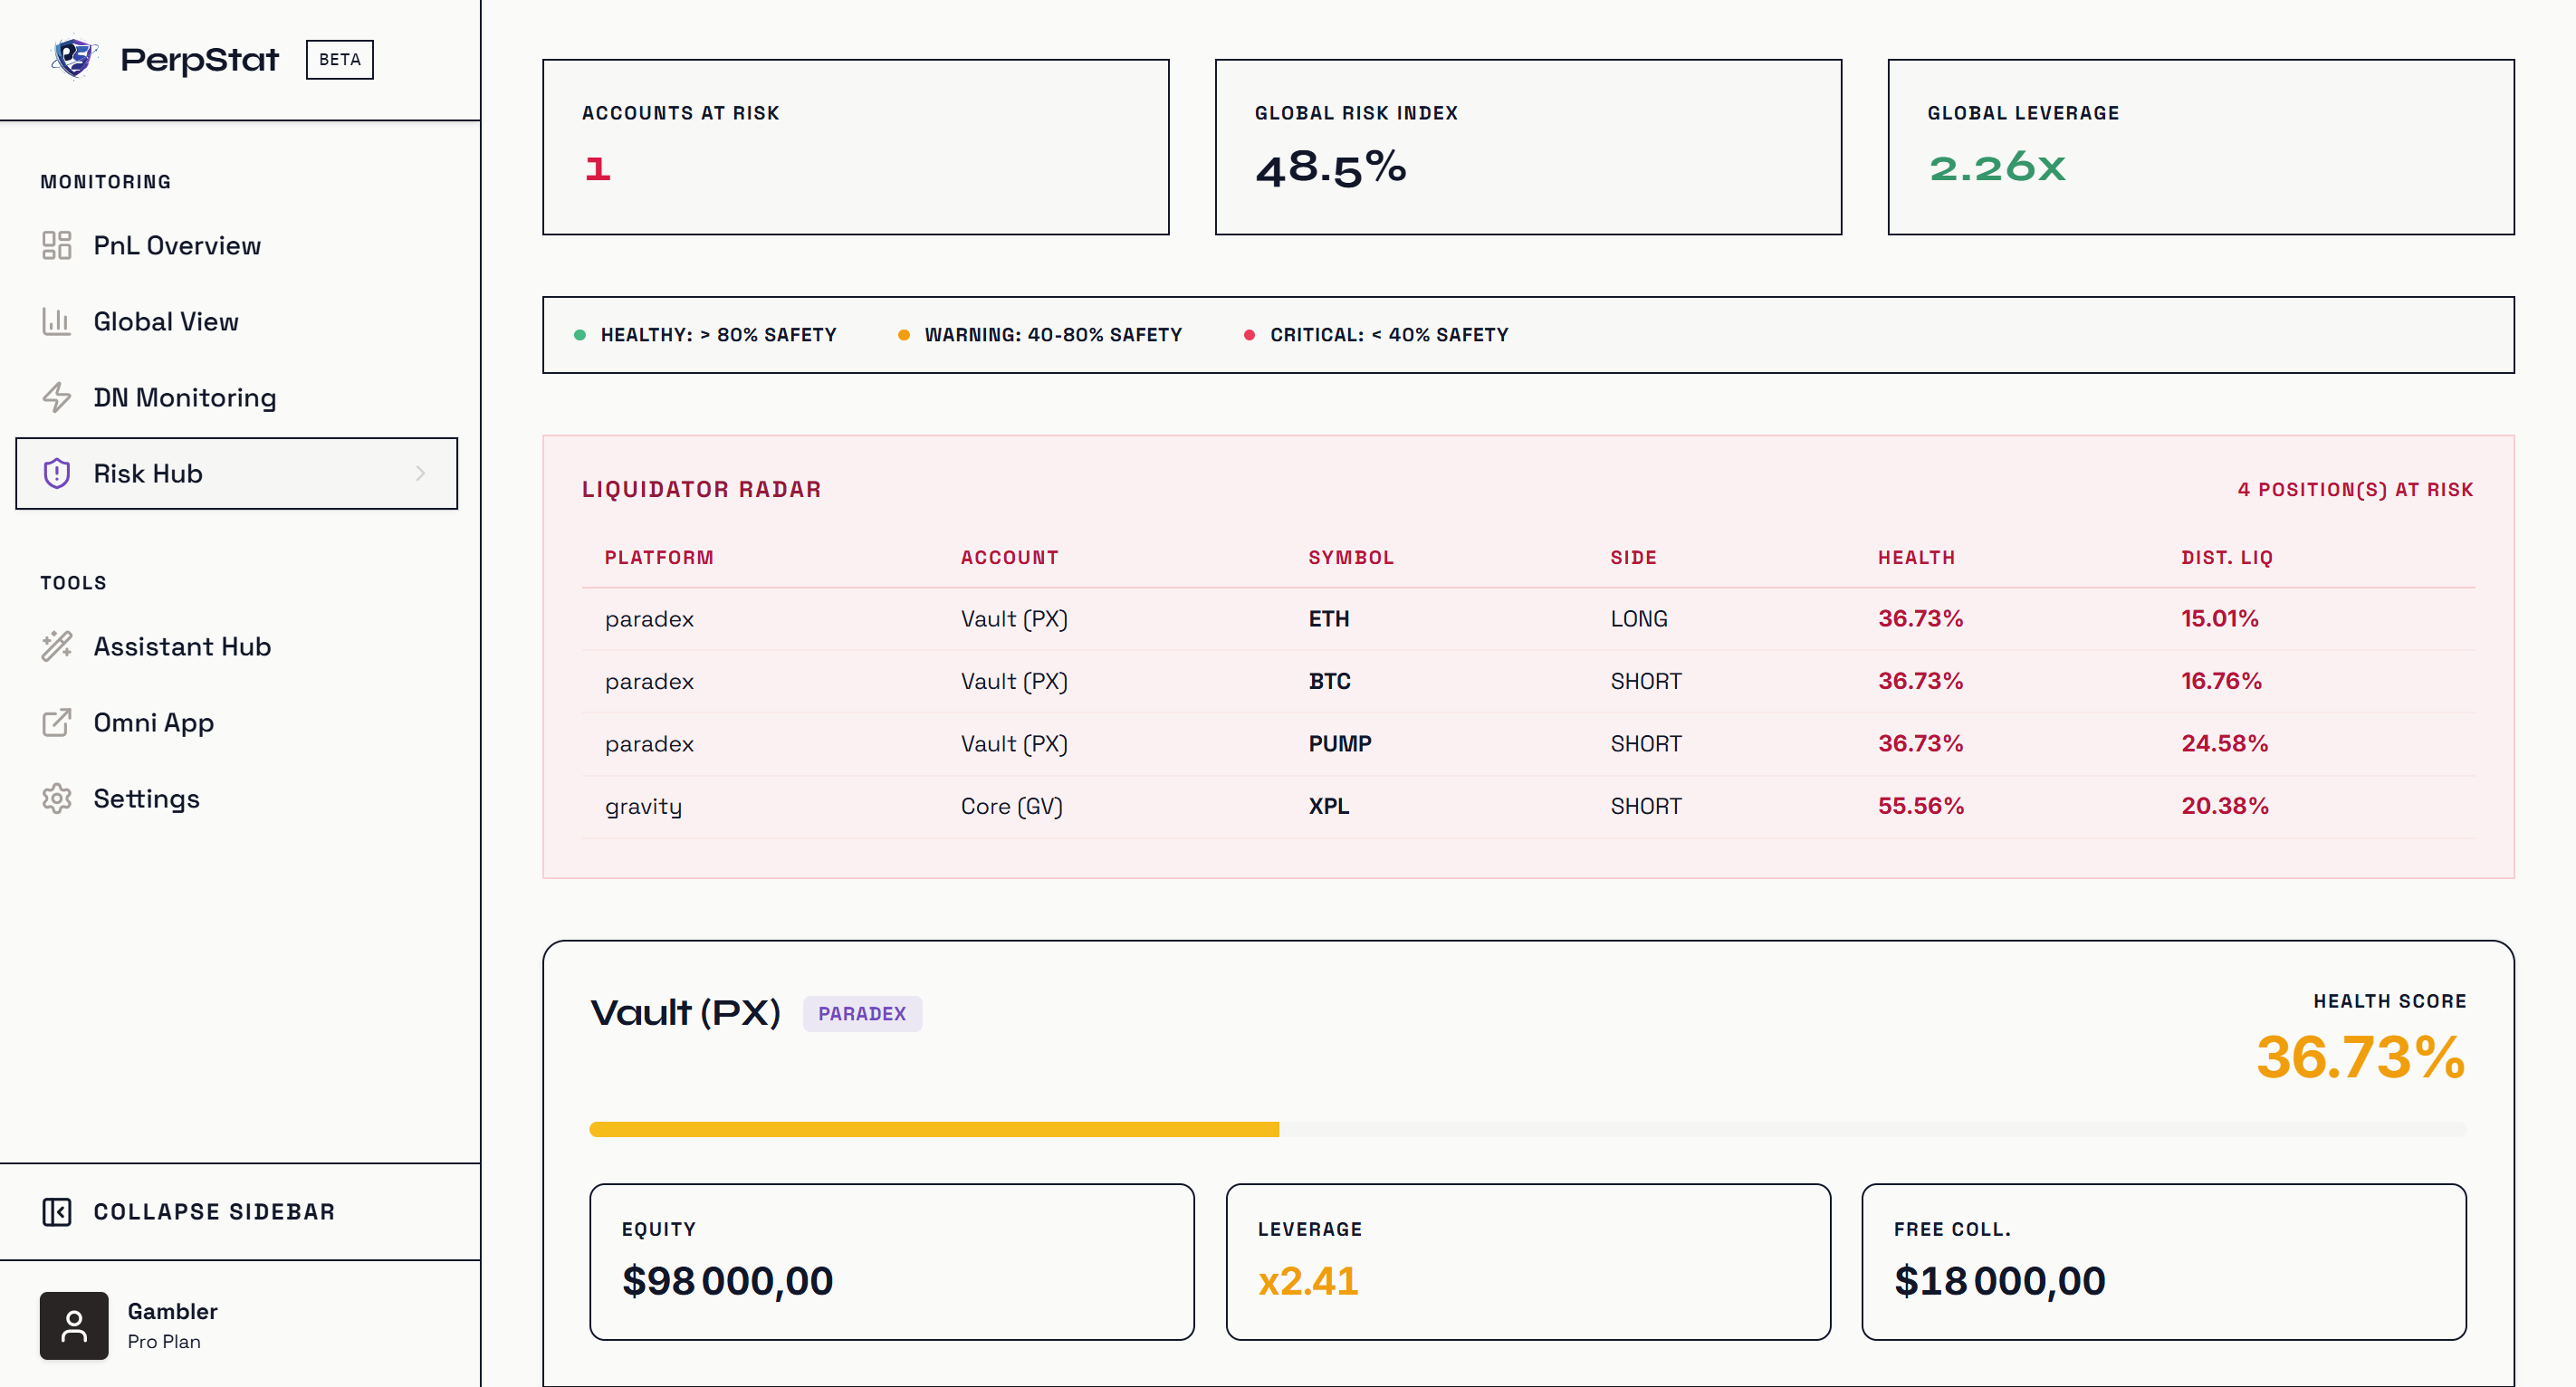Click the PnL Overview grid icon
The width and height of the screenshot is (2576, 1387).
pos(57,245)
